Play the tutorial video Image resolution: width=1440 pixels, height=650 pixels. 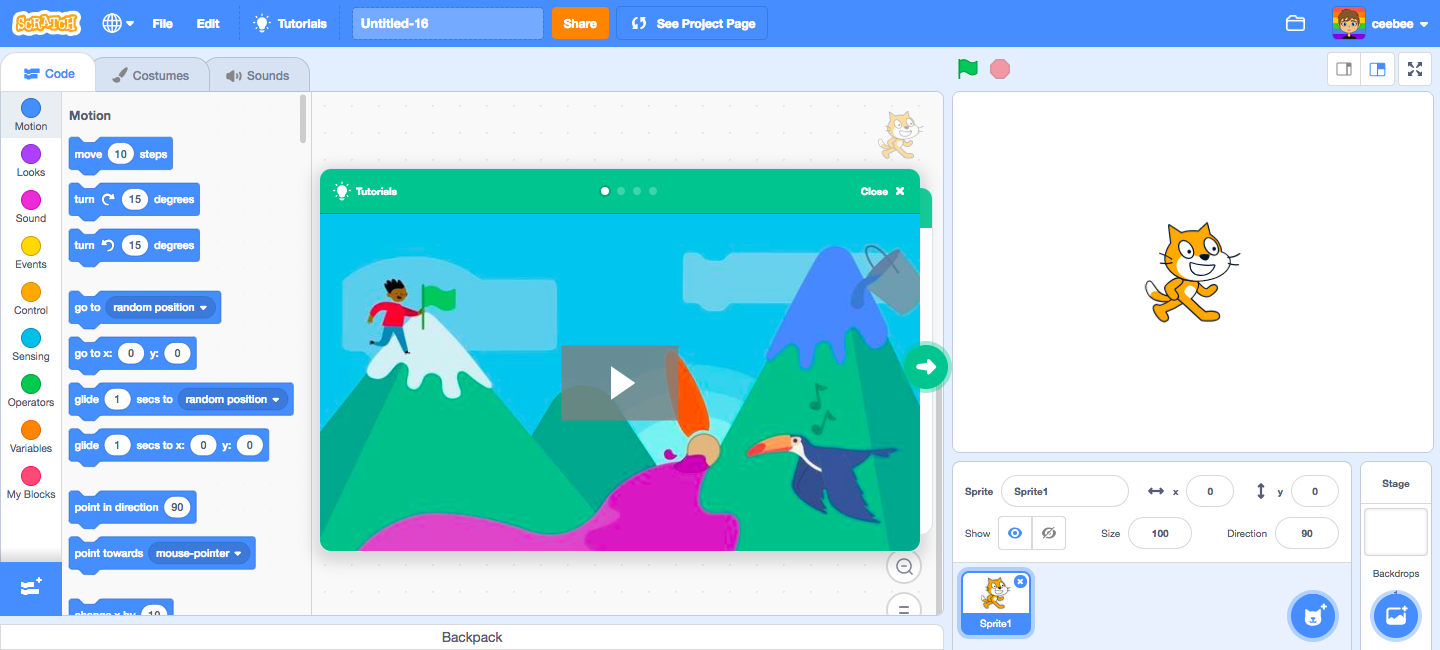point(620,383)
